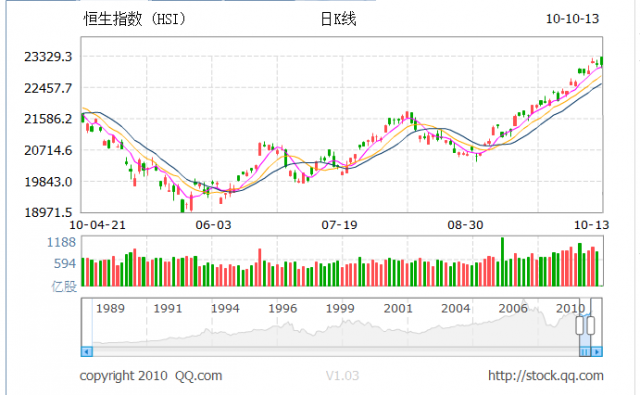Click the last green candlestick at chart's right edge
The image size is (640, 395).
point(602,62)
